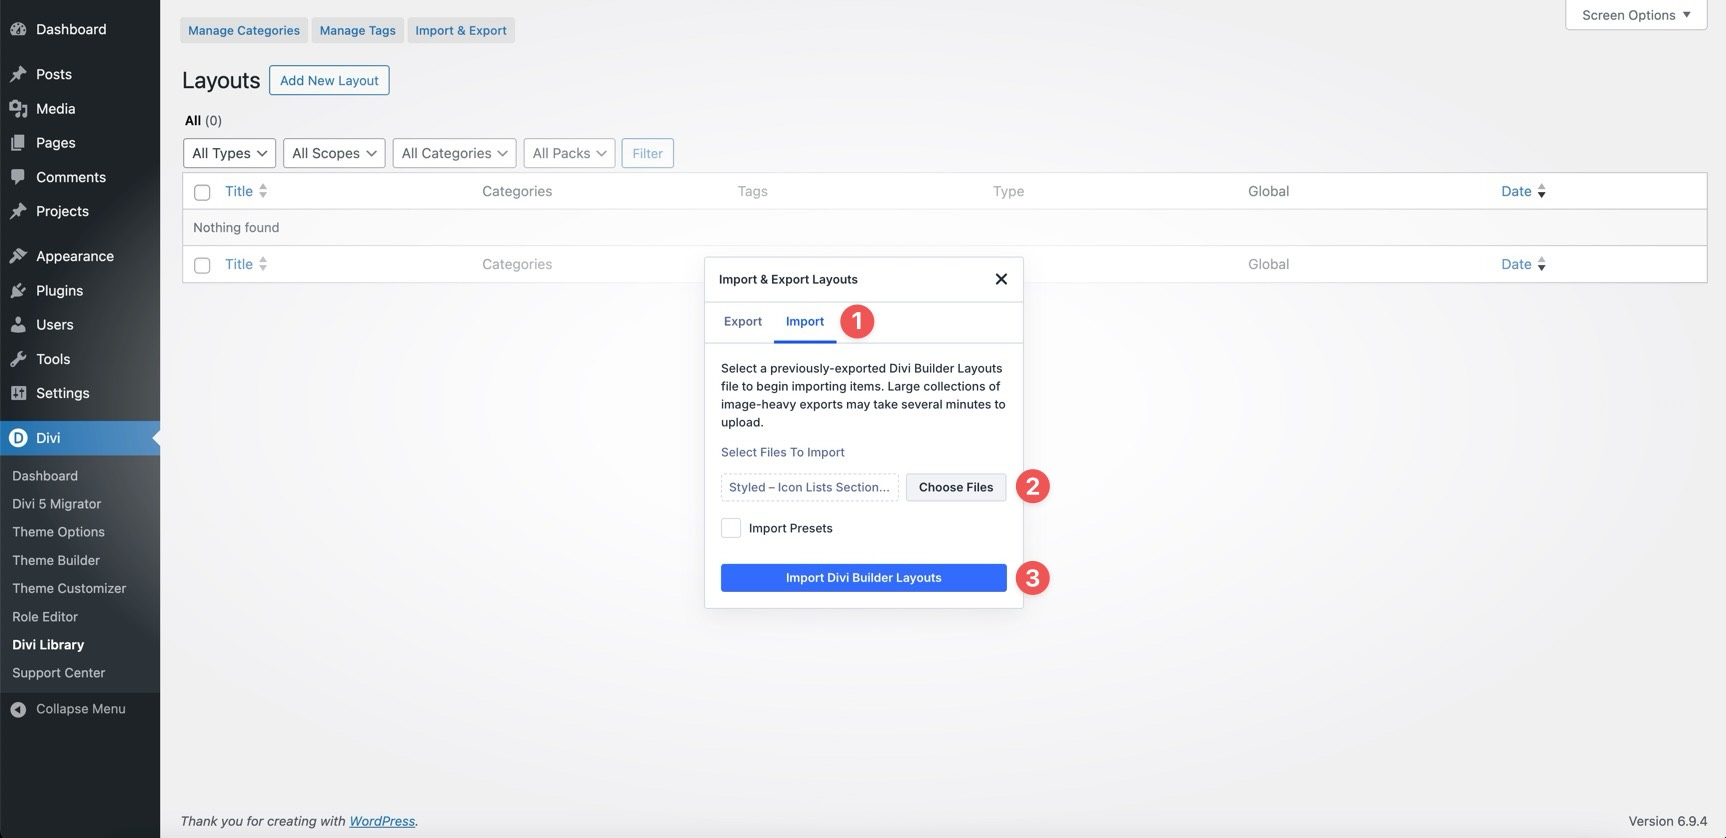Click the Divi logo icon

click(x=18, y=438)
